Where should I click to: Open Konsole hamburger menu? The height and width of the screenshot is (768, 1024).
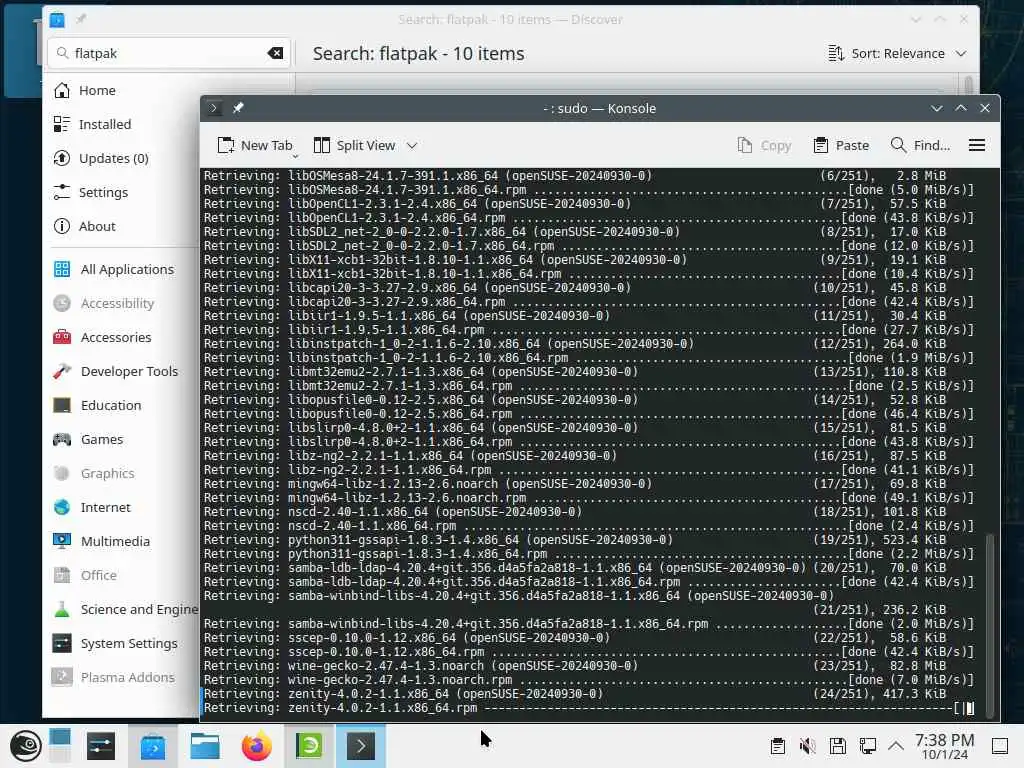pyautogui.click(x=976, y=145)
